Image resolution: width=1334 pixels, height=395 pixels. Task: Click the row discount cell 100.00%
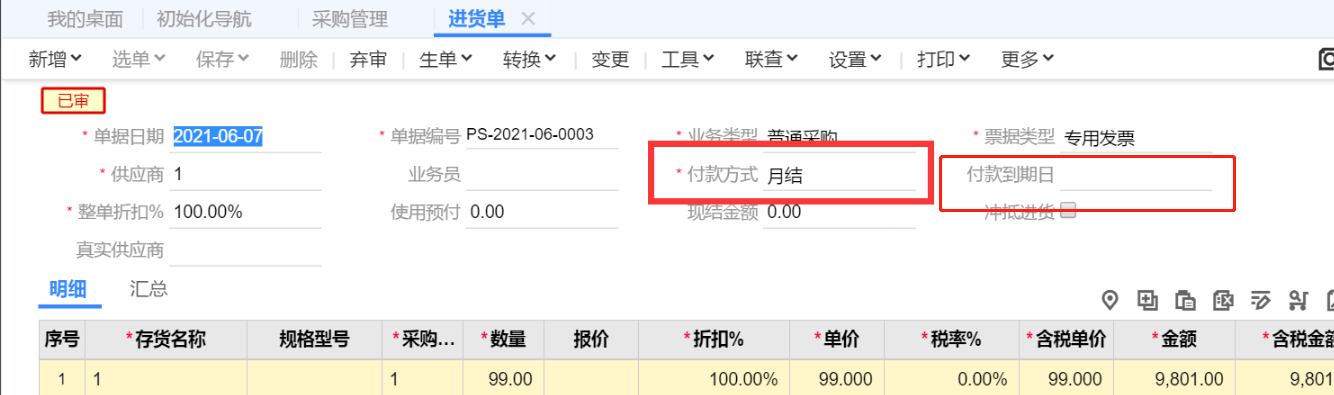(713, 379)
